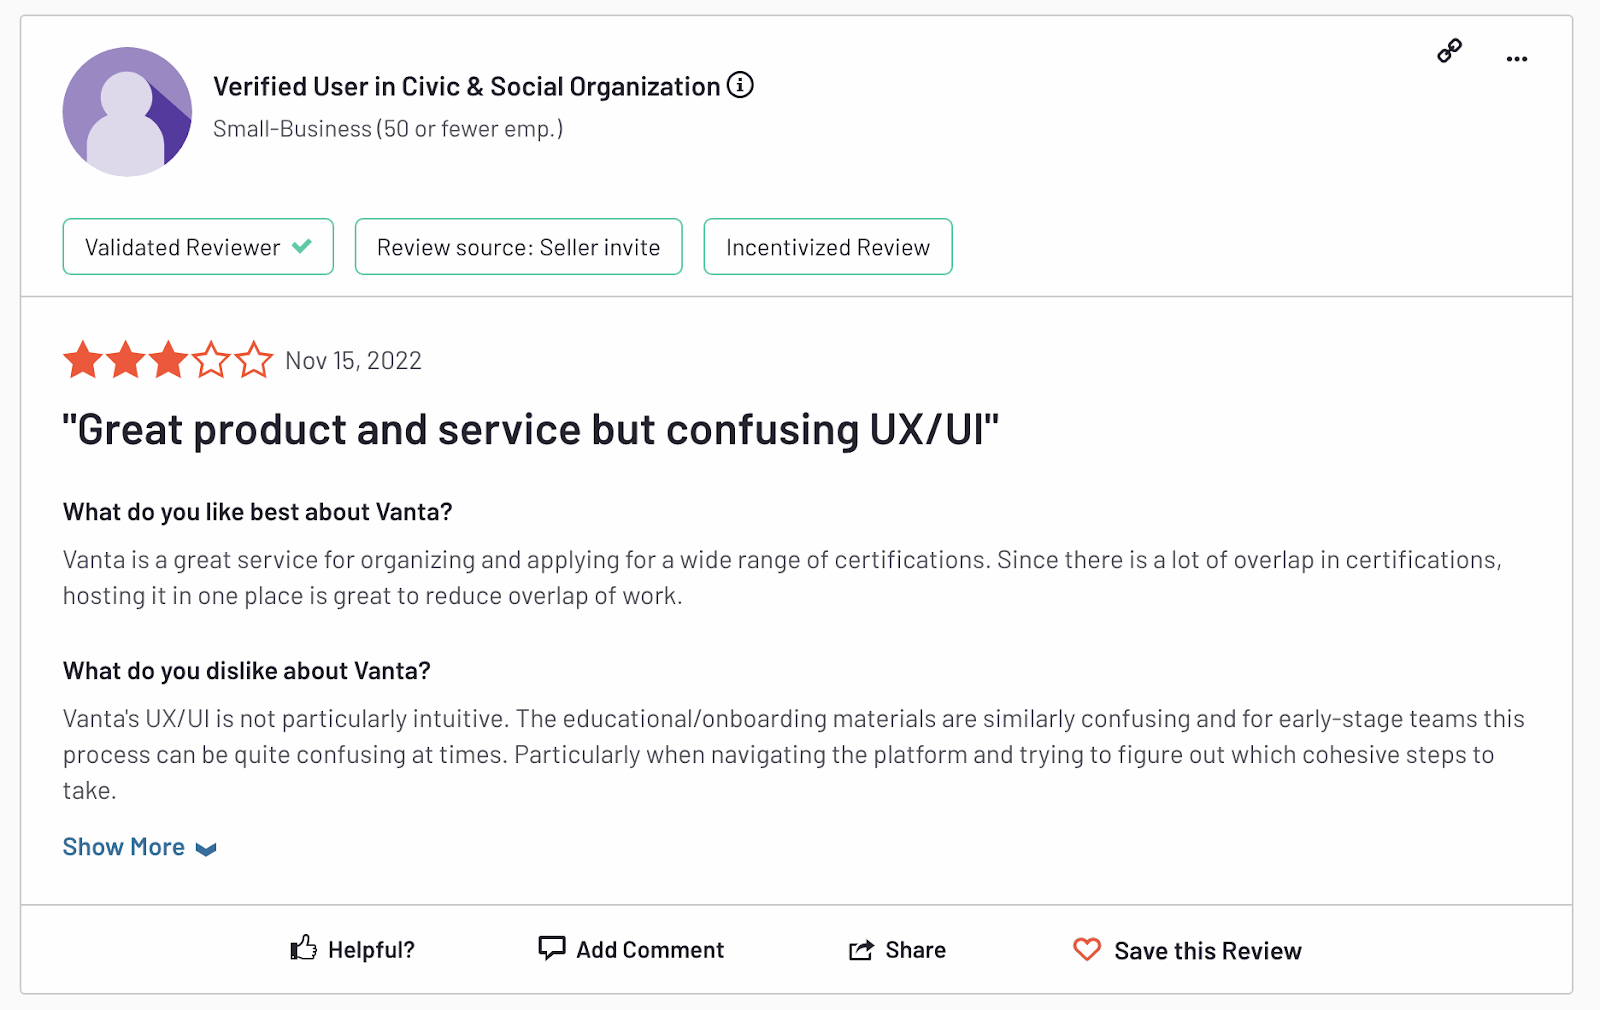Click the heart icon to save review

click(x=1087, y=949)
